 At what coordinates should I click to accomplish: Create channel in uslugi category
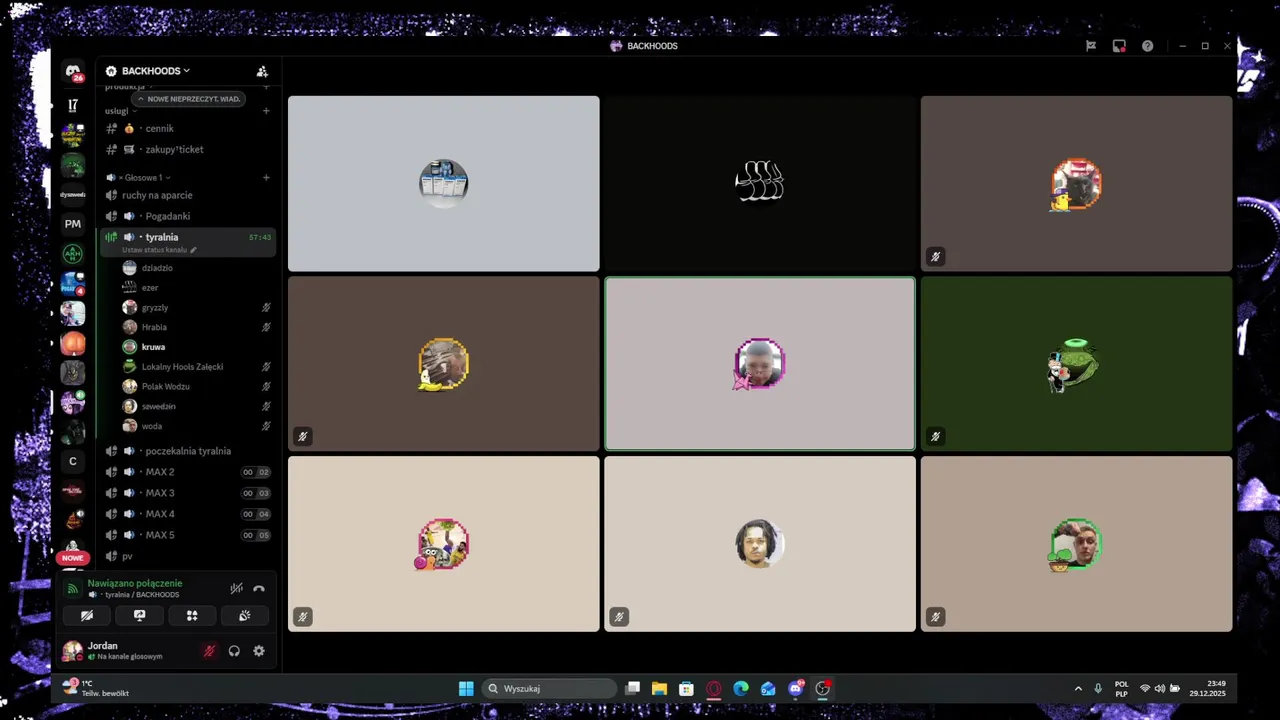tap(266, 111)
